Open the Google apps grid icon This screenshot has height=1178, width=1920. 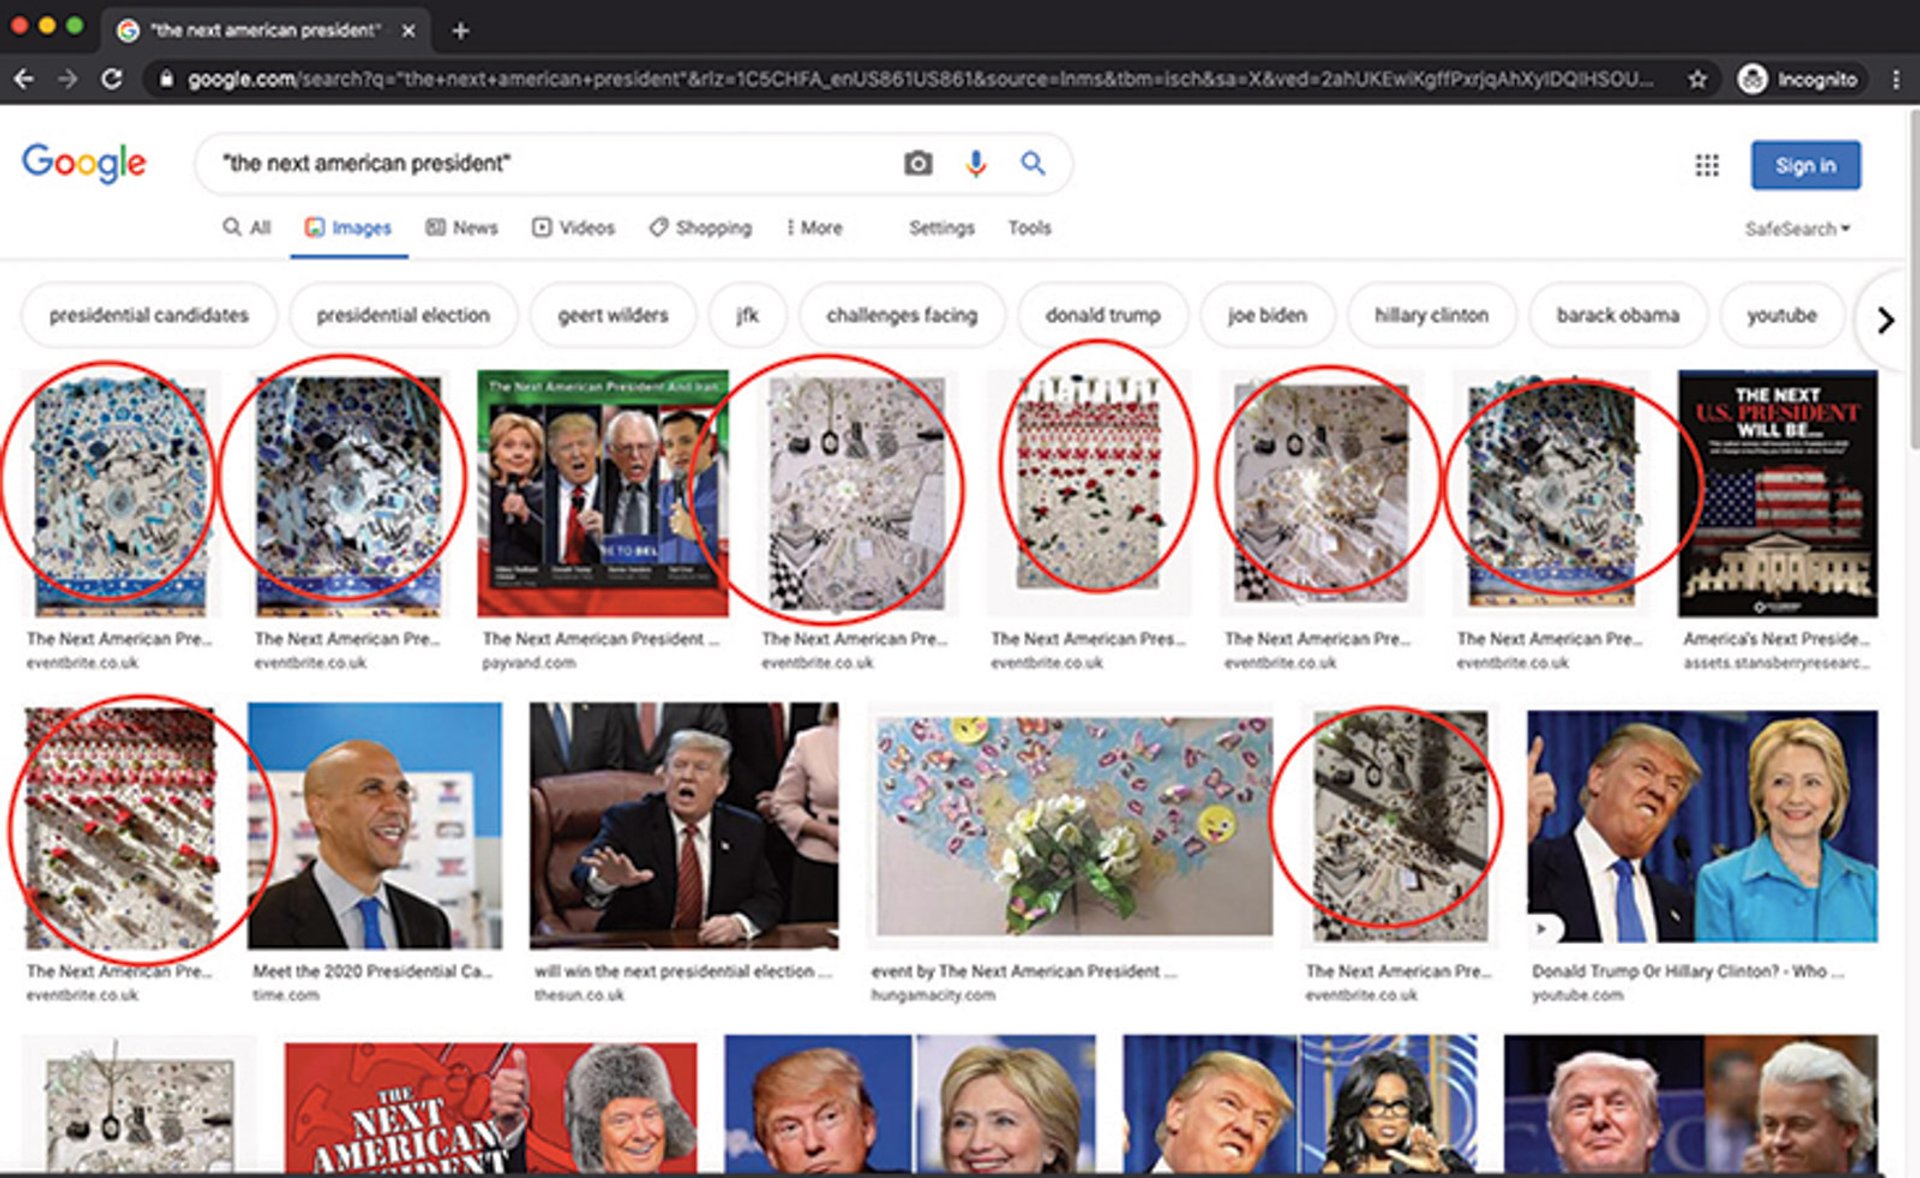tap(1706, 165)
